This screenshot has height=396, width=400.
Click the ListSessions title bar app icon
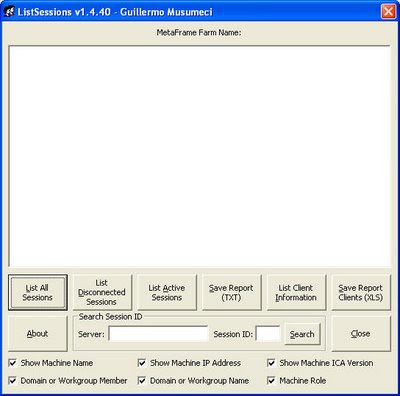point(9,12)
